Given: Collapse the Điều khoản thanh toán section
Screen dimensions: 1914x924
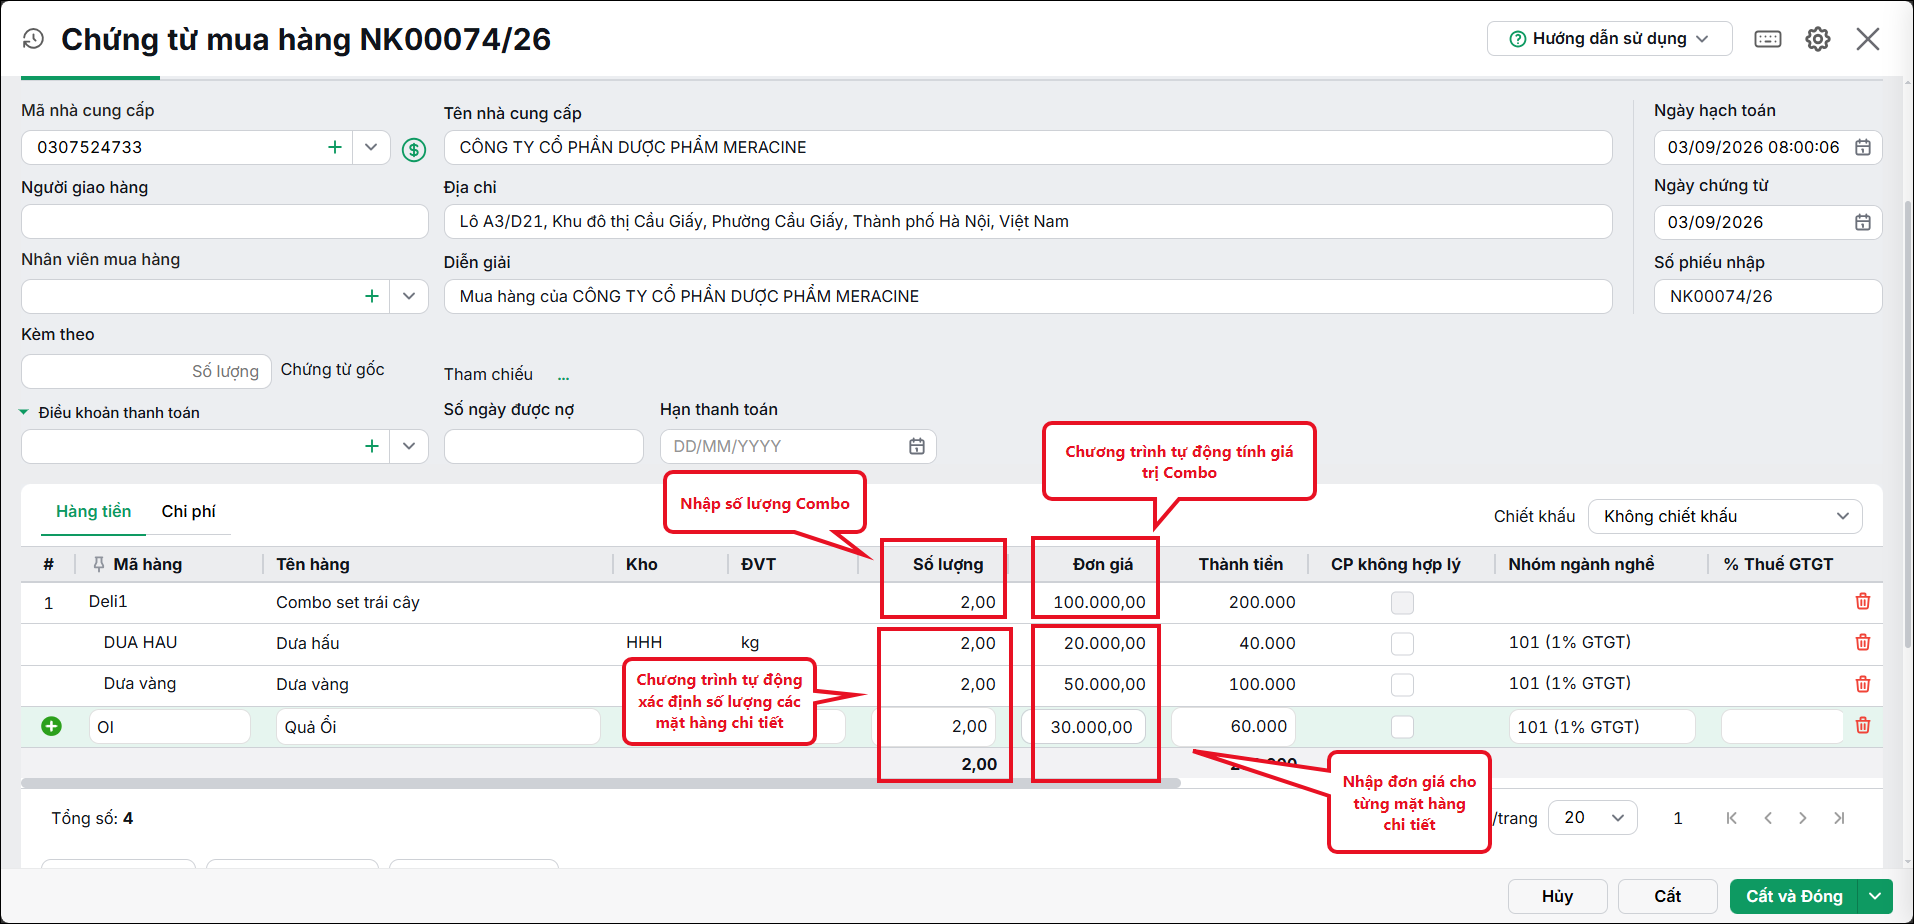Looking at the screenshot, I should point(24,412).
